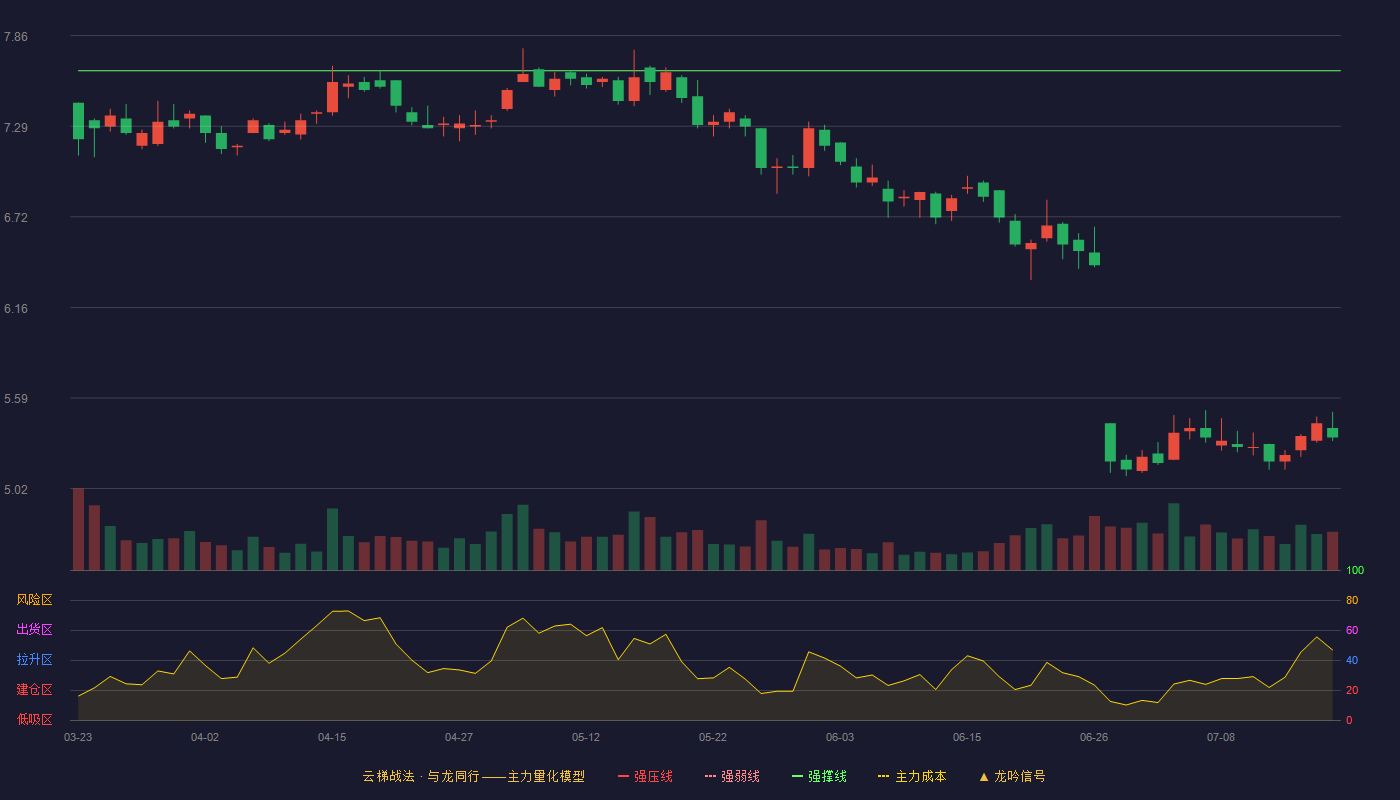
Task: Click the 低吸区 zone label
Action: [x=34, y=719]
